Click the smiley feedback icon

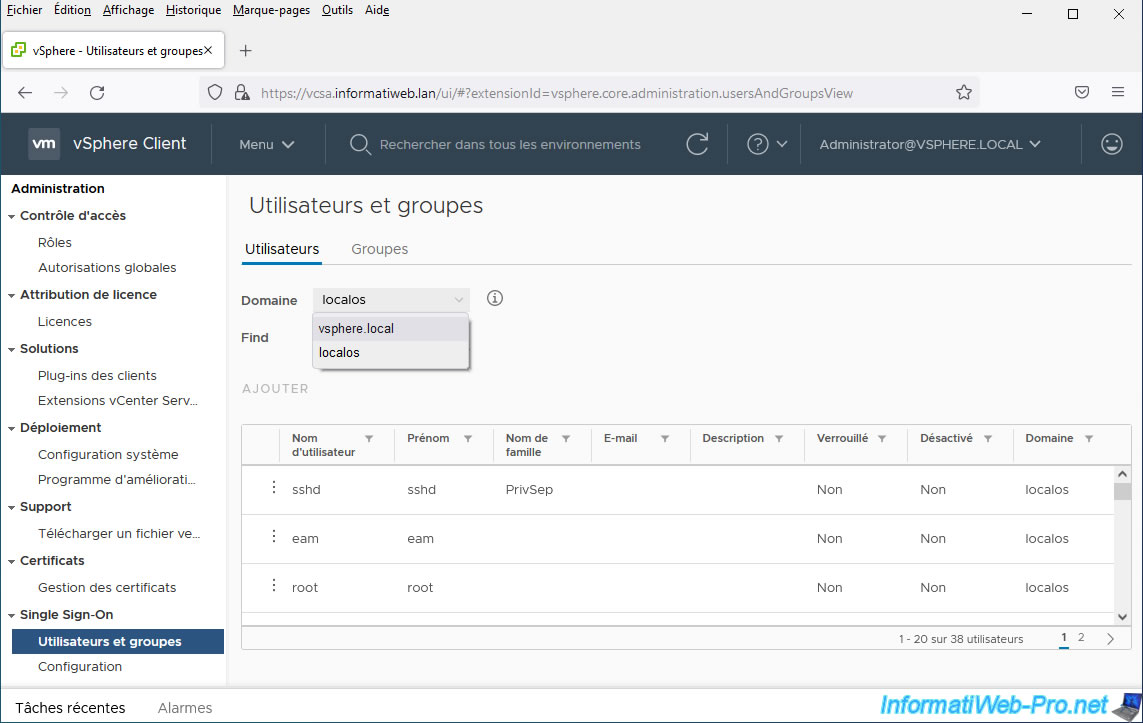[x=1112, y=144]
